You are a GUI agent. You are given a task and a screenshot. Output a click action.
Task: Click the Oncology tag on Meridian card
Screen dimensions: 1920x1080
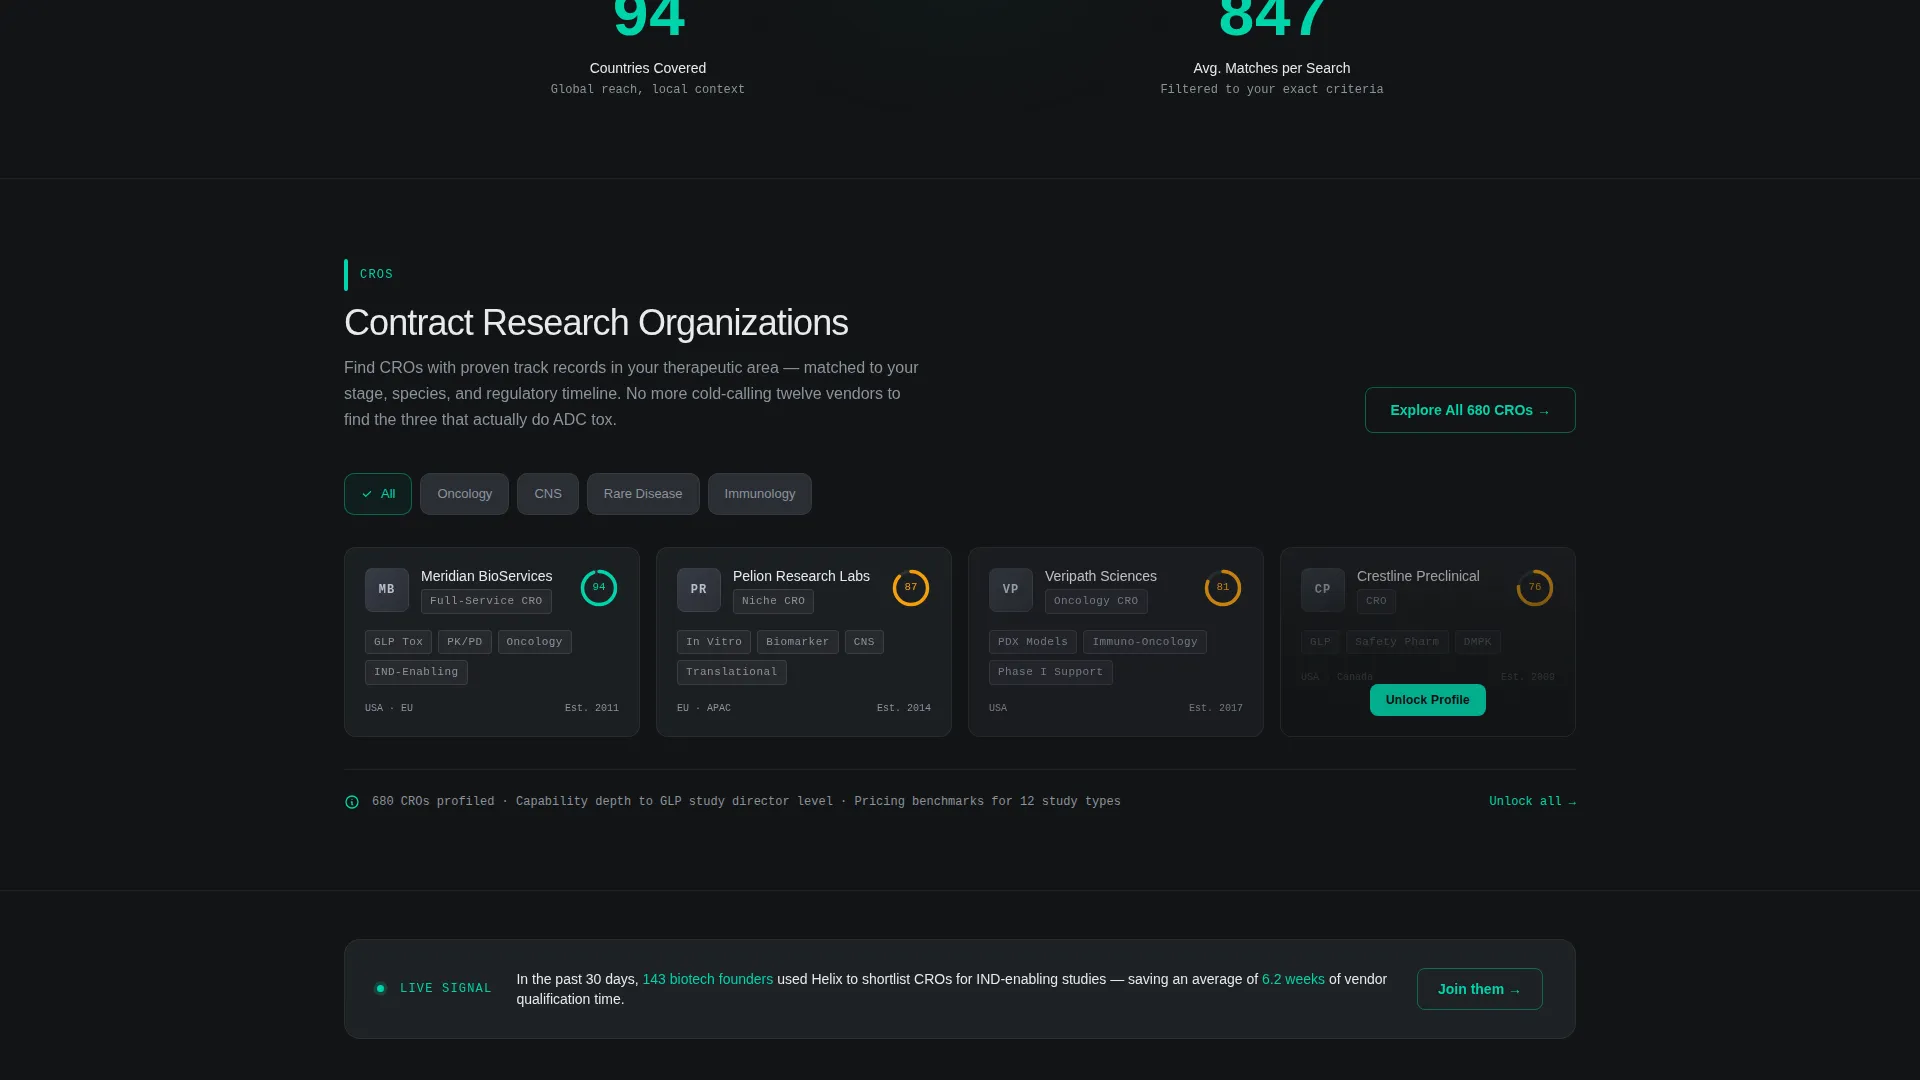pyautogui.click(x=534, y=642)
